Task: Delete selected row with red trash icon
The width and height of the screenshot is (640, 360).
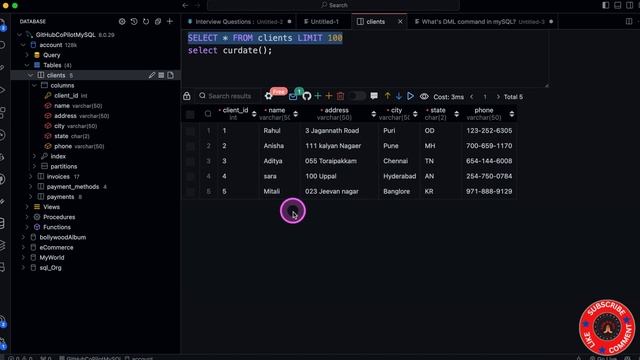Action: click(x=340, y=96)
